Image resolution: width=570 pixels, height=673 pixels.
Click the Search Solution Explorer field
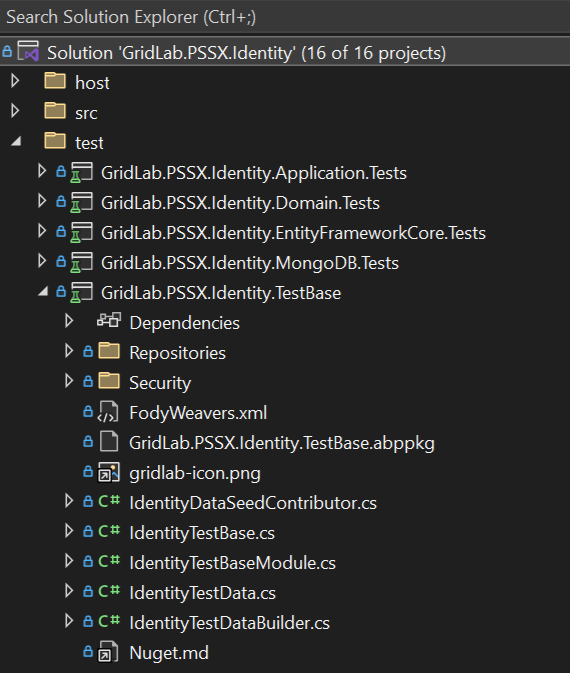point(285,17)
